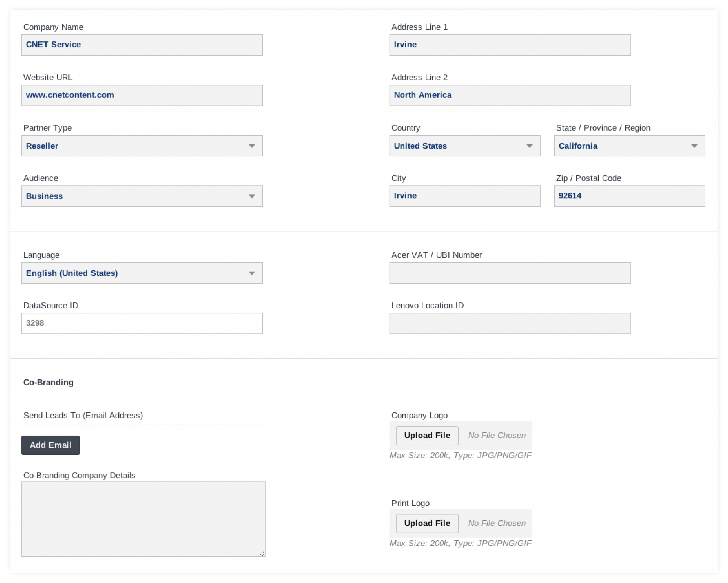
Task: Open the Language dropdown
Action: 142,273
